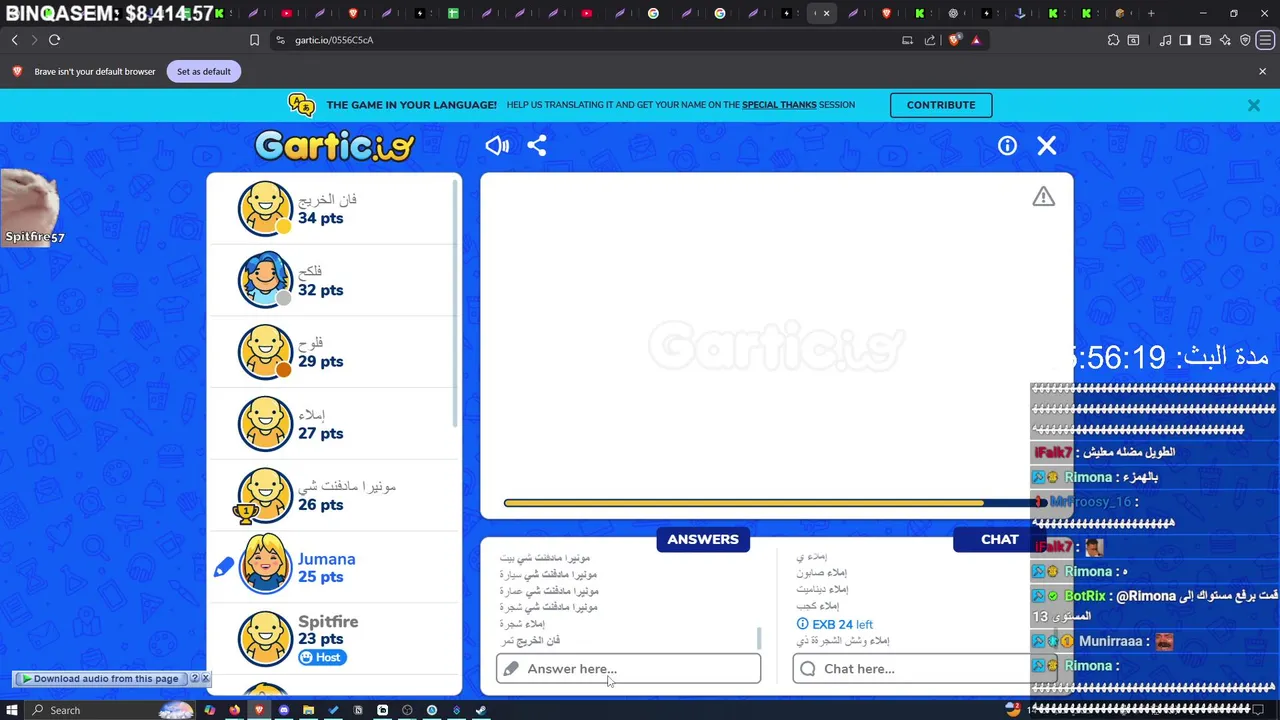Dismiss the translation banner with its X

pos(1253,105)
